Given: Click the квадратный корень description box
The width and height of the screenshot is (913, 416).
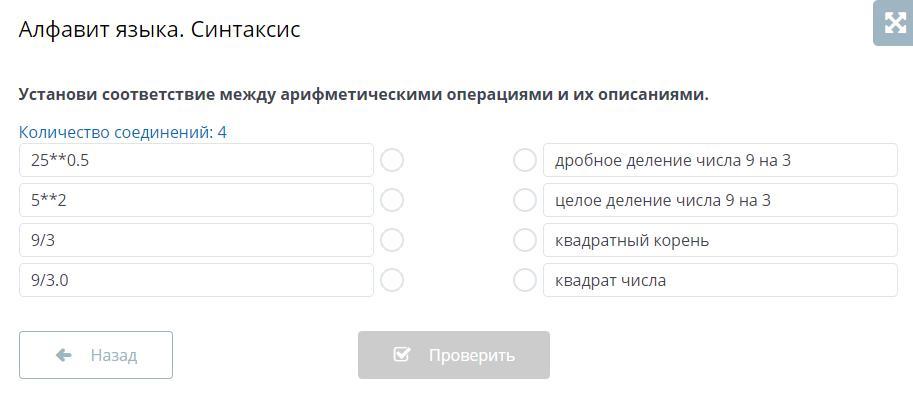Looking at the screenshot, I should (x=720, y=240).
